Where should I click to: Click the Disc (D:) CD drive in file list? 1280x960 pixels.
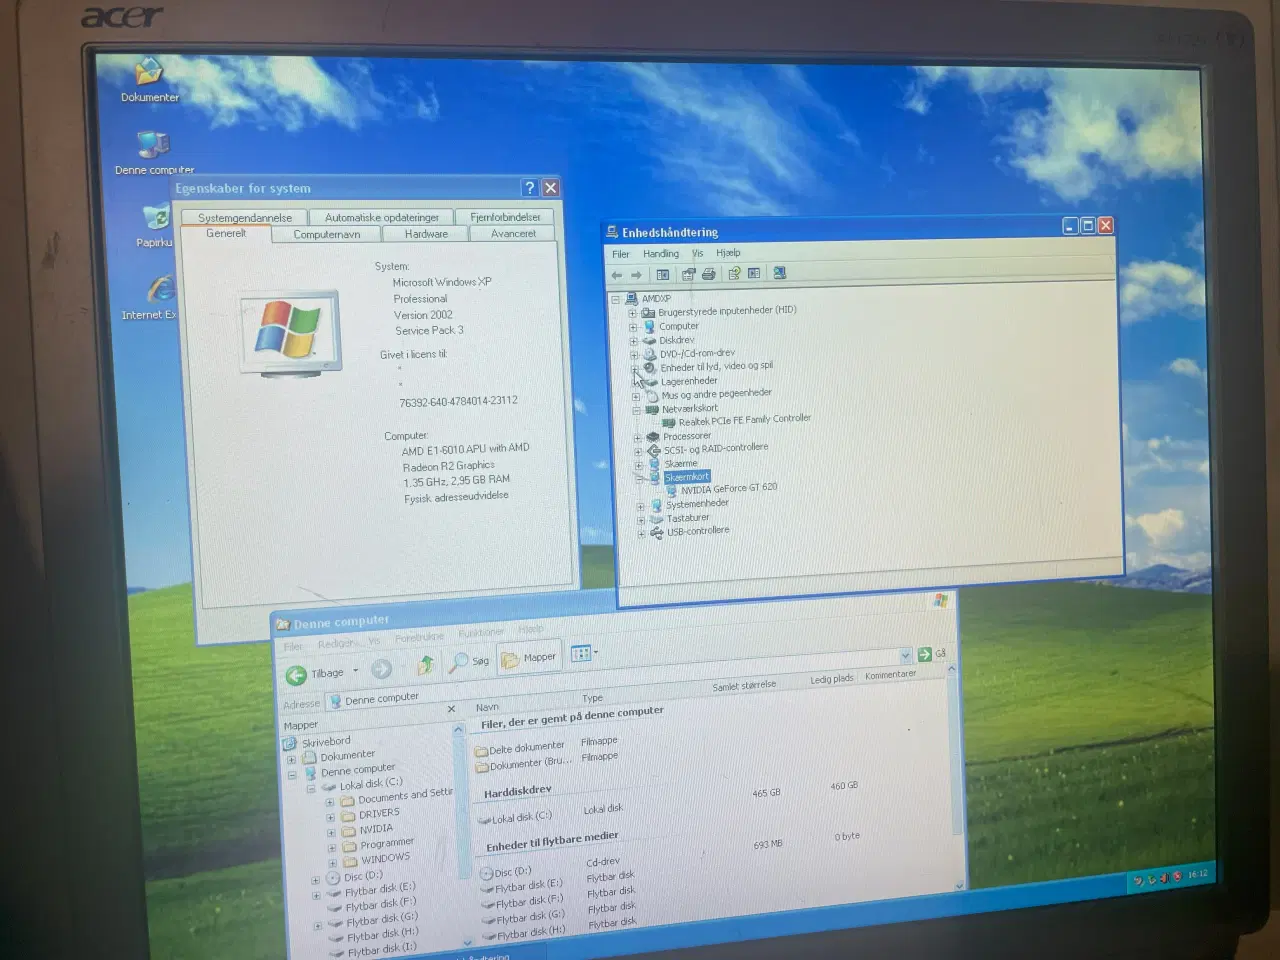coord(505,872)
